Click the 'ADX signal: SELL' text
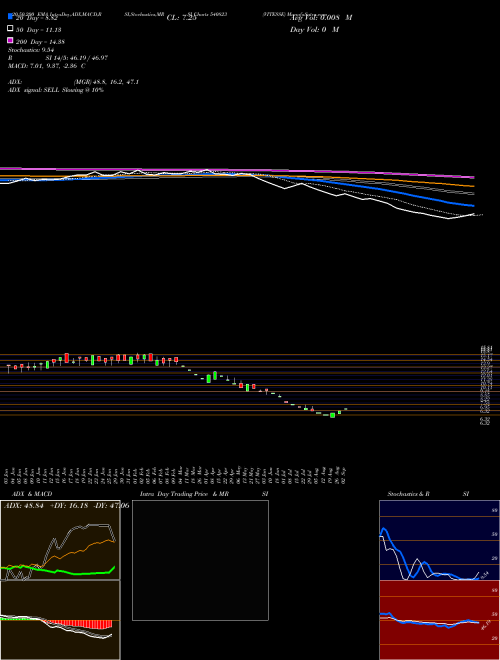The image size is (500, 660). 56,90
